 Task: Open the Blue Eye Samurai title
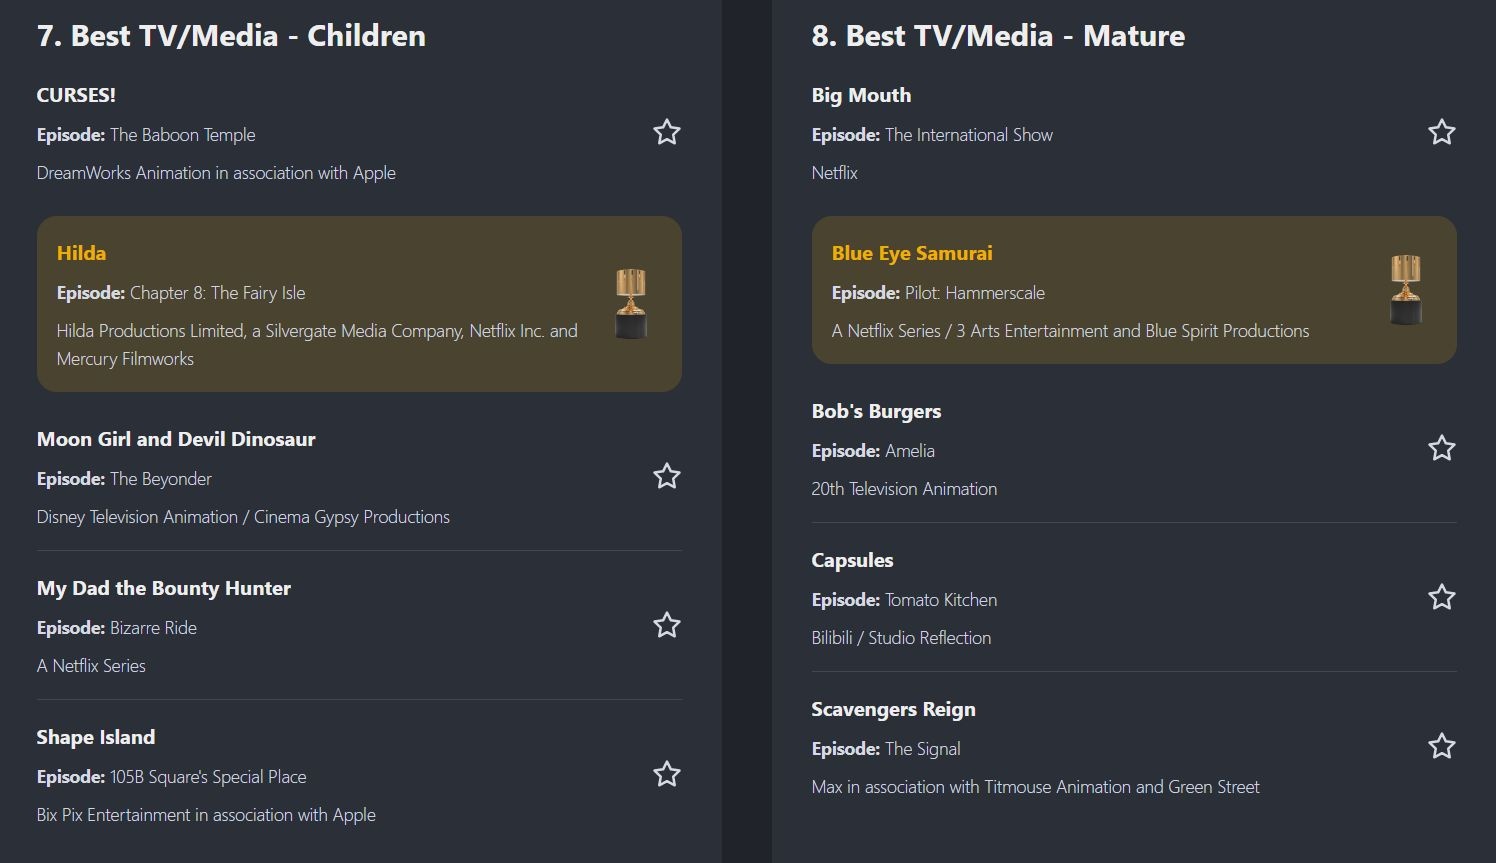[x=912, y=253]
